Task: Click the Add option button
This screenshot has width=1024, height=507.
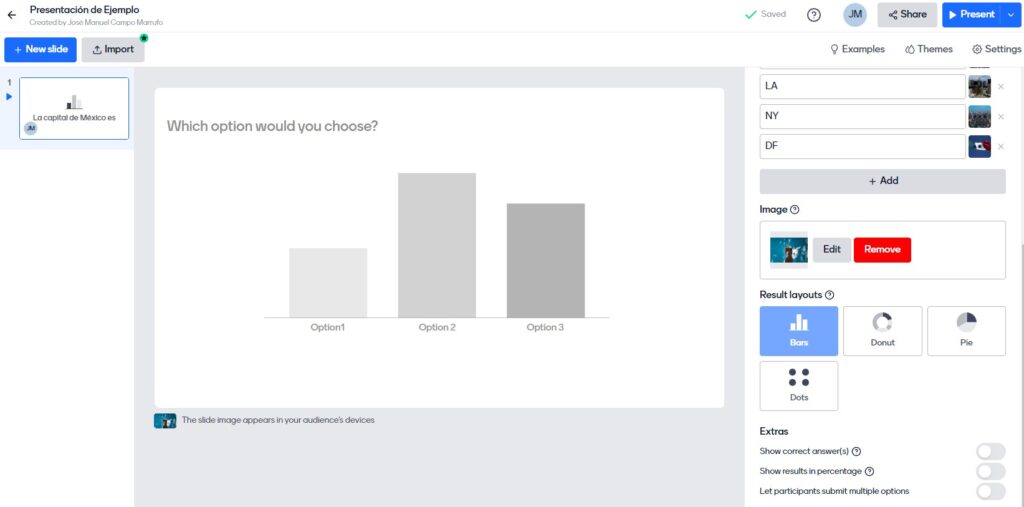Action: pos(882,181)
